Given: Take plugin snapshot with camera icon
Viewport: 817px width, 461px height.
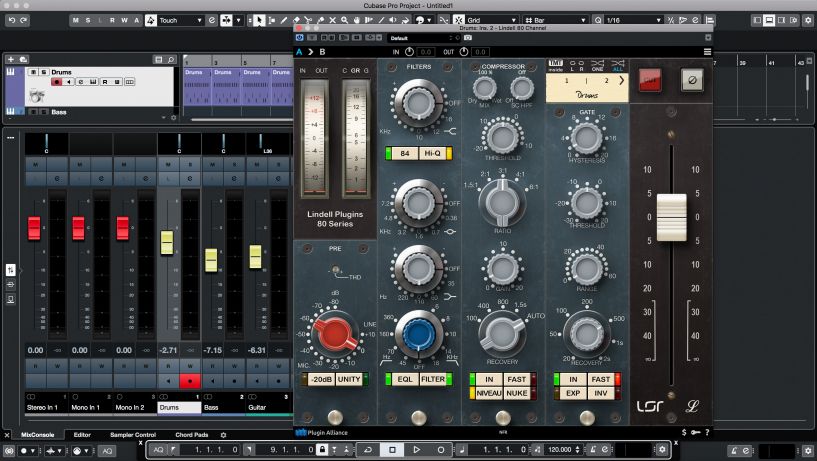Looking at the screenshot, I should coord(468,38).
